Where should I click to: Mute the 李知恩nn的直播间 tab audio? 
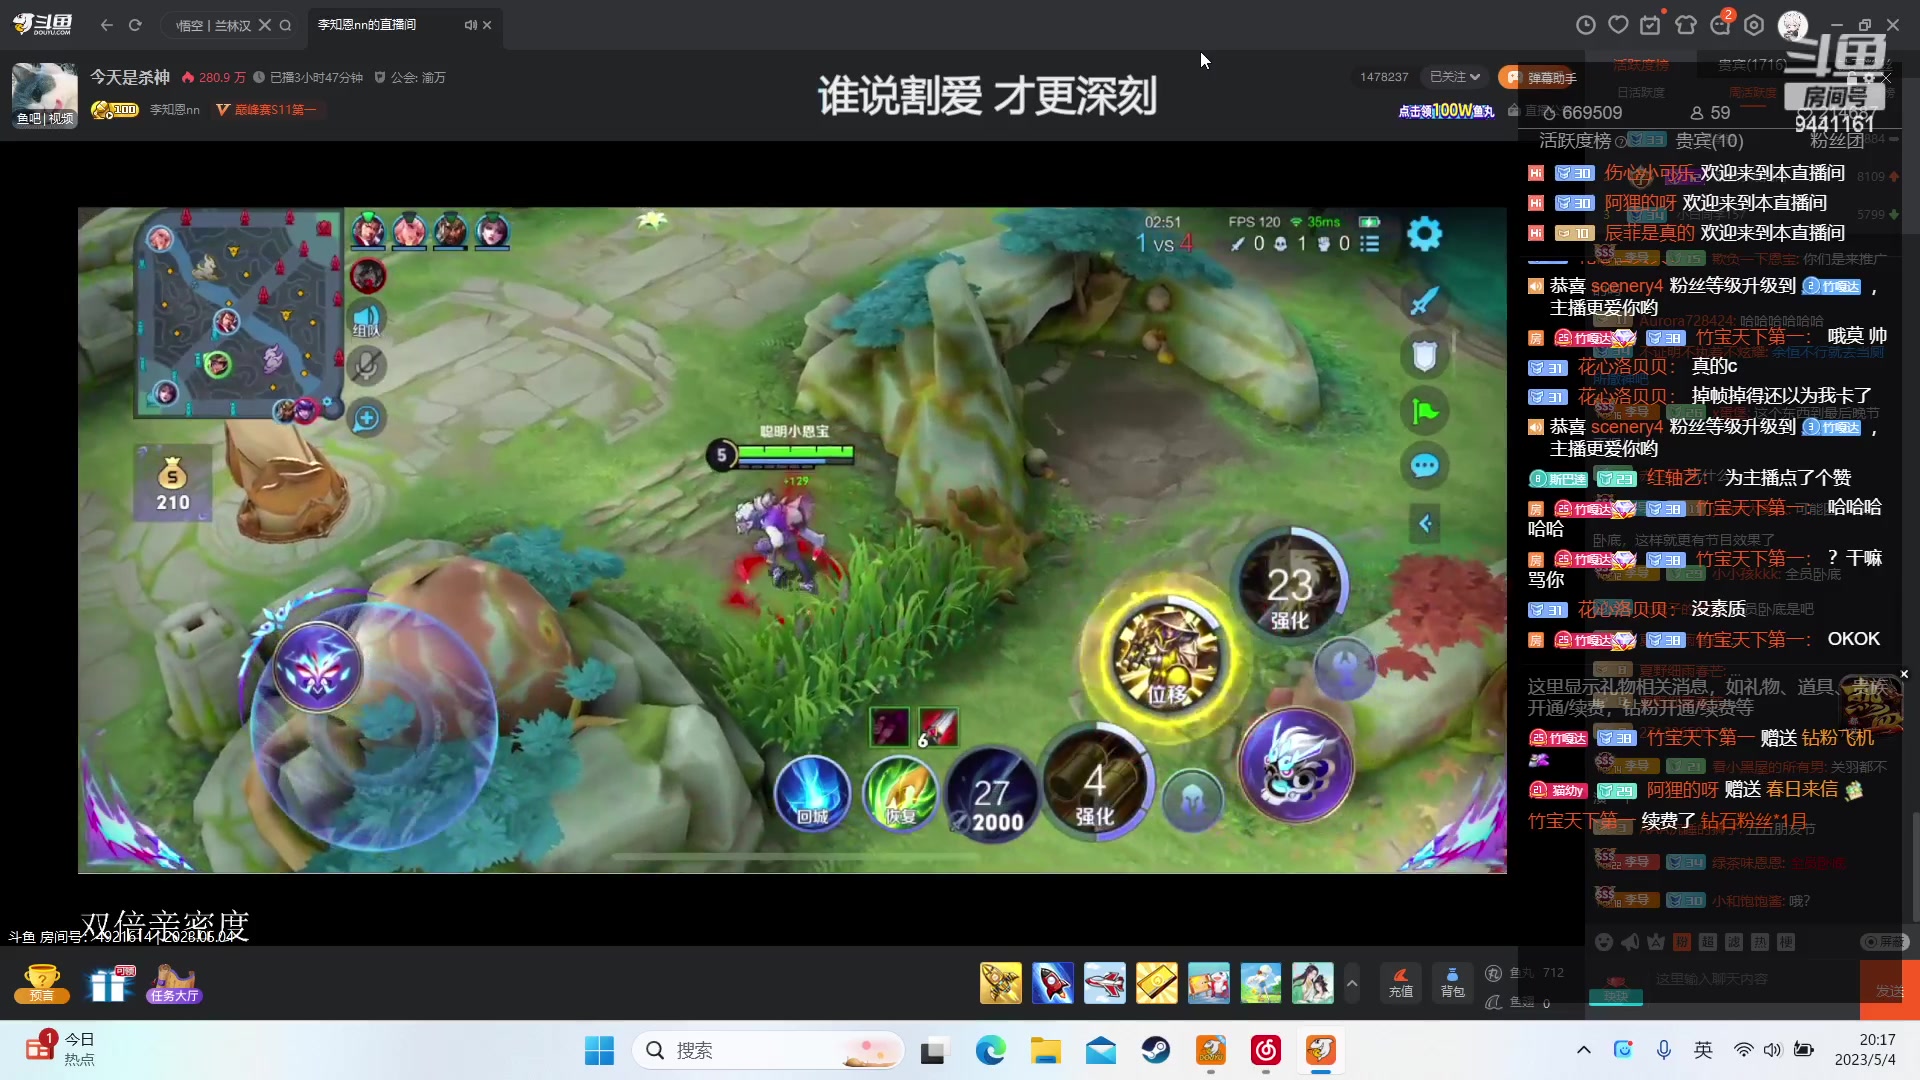pos(470,25)
